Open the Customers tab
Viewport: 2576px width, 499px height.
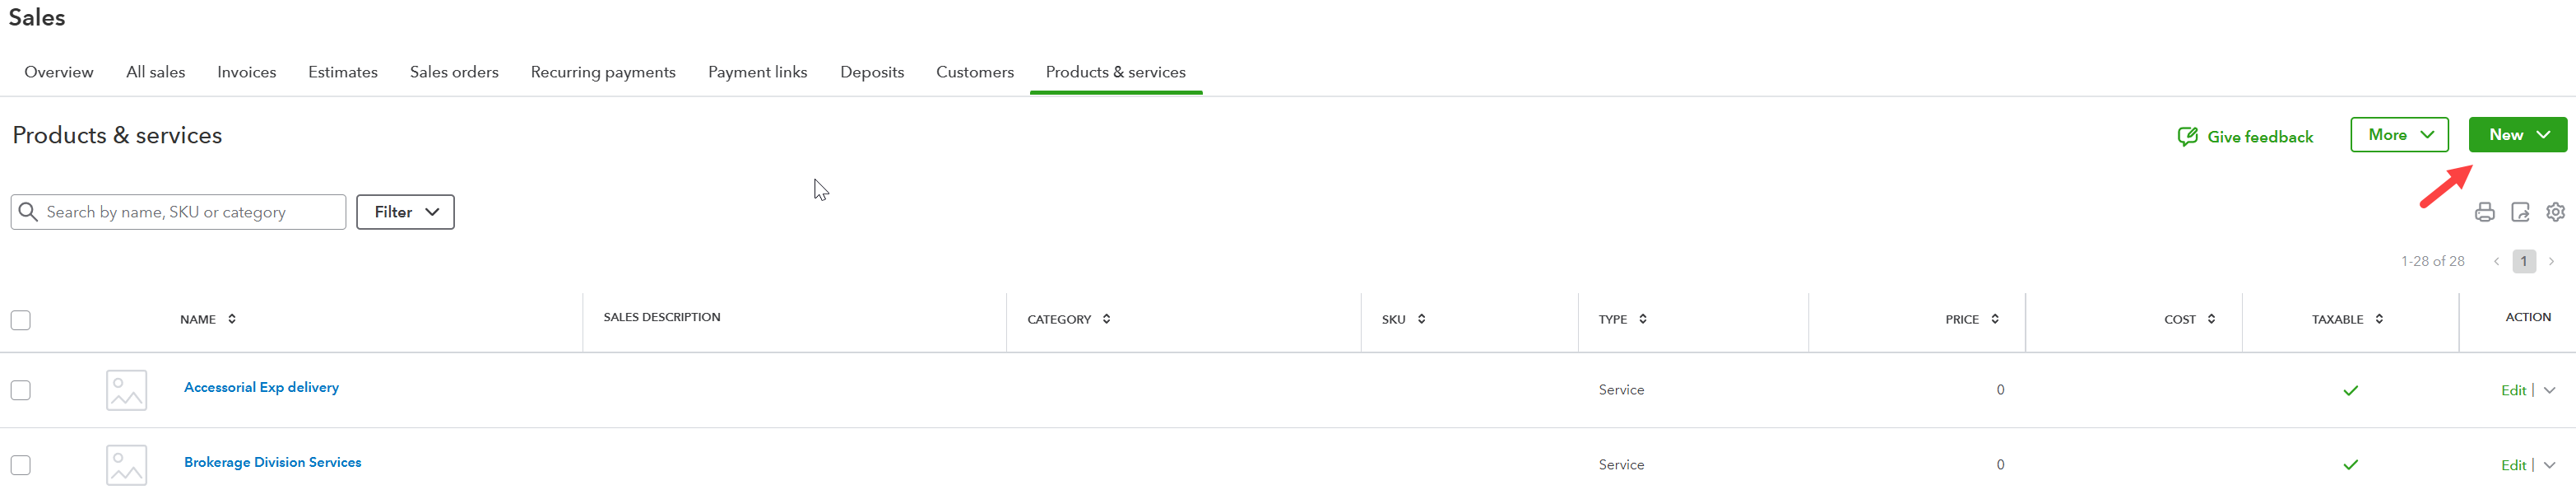pyautogui.click(x=974, y=72)
